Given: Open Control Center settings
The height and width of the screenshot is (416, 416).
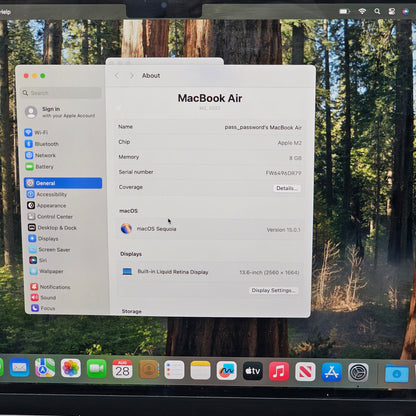Looking at the screenshot, I should point(50,217).
